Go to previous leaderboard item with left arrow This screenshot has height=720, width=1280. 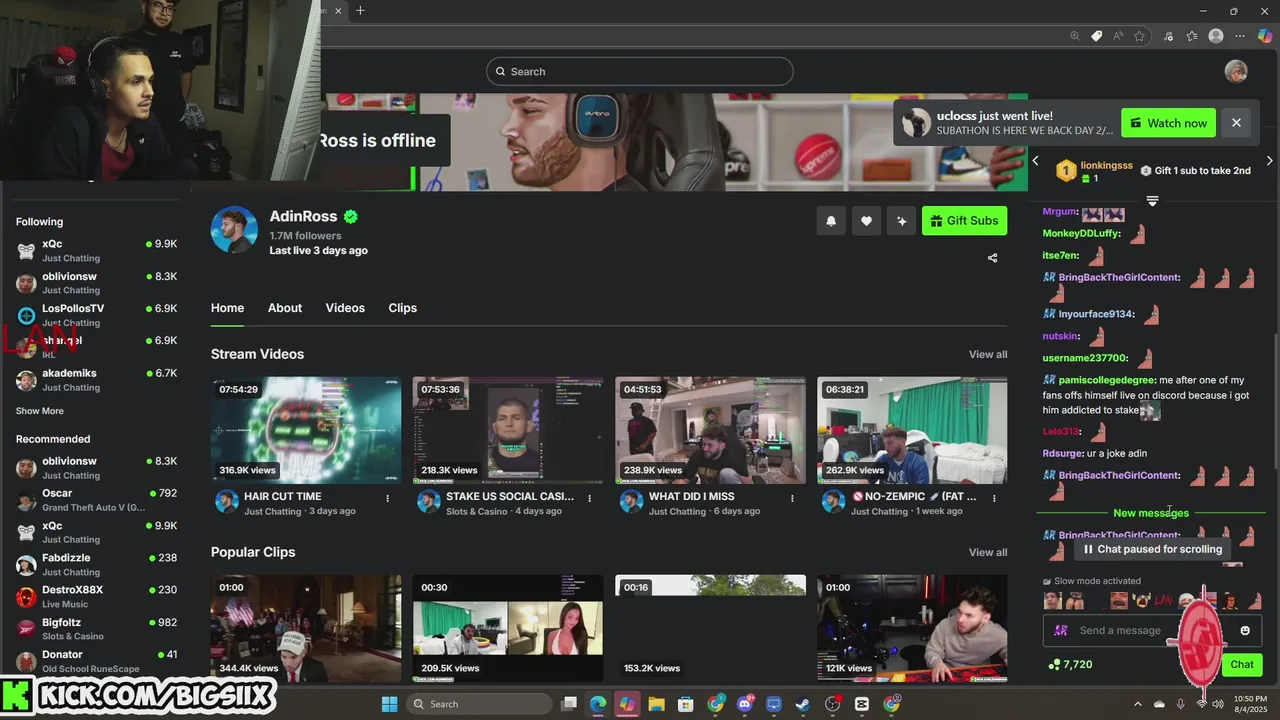point(1036,160)
